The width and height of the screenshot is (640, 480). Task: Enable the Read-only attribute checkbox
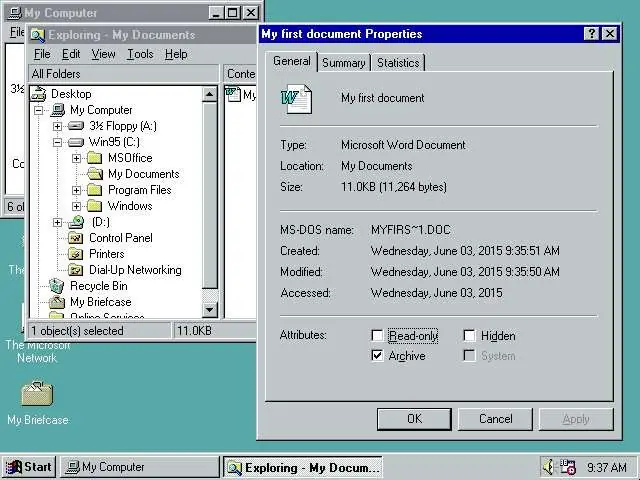click(377, 336)
